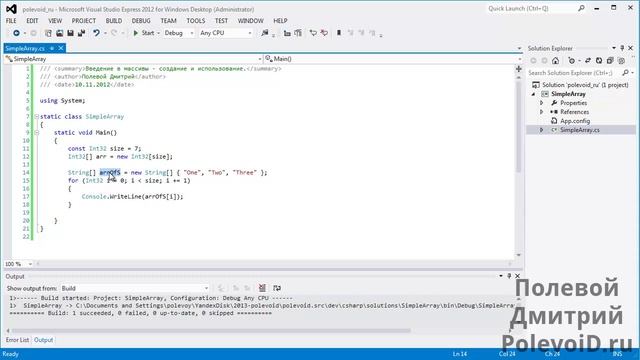Open the SimpleArray class navigation dropdown

coord(133,59)
